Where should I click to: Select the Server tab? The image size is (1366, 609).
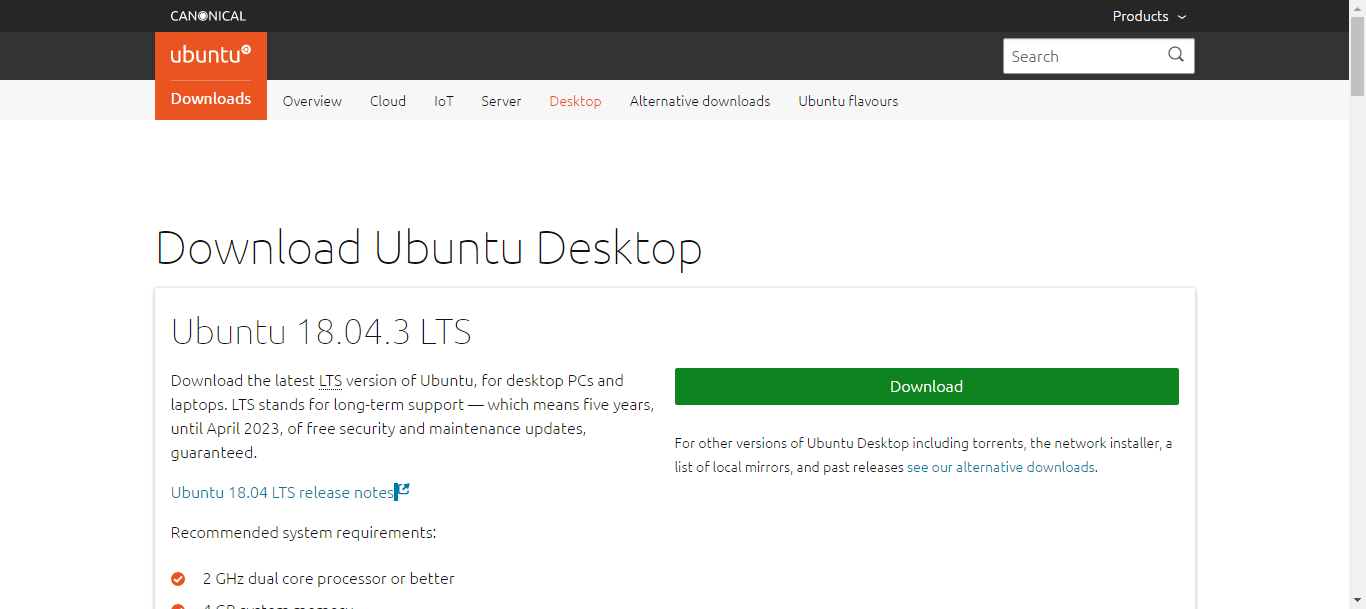click(501, 101)
